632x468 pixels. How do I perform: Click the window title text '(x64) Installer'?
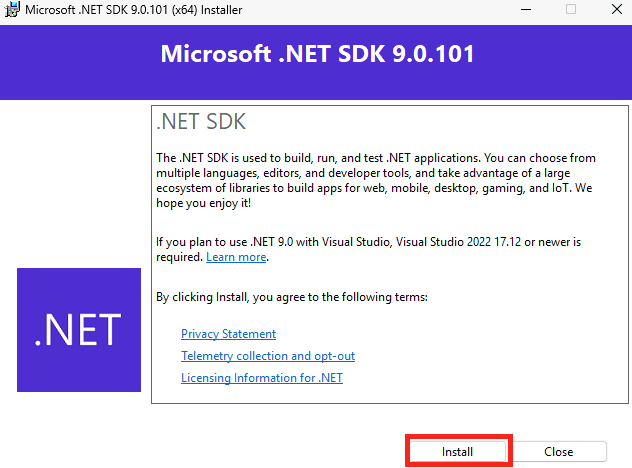[x=207, y=10]
